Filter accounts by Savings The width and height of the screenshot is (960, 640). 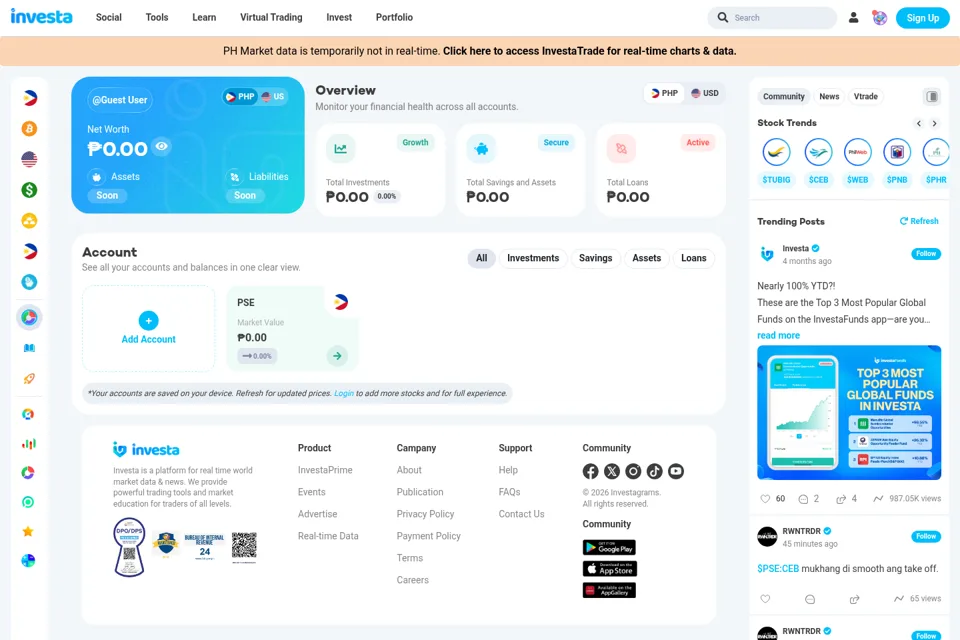tap(596, 258)
